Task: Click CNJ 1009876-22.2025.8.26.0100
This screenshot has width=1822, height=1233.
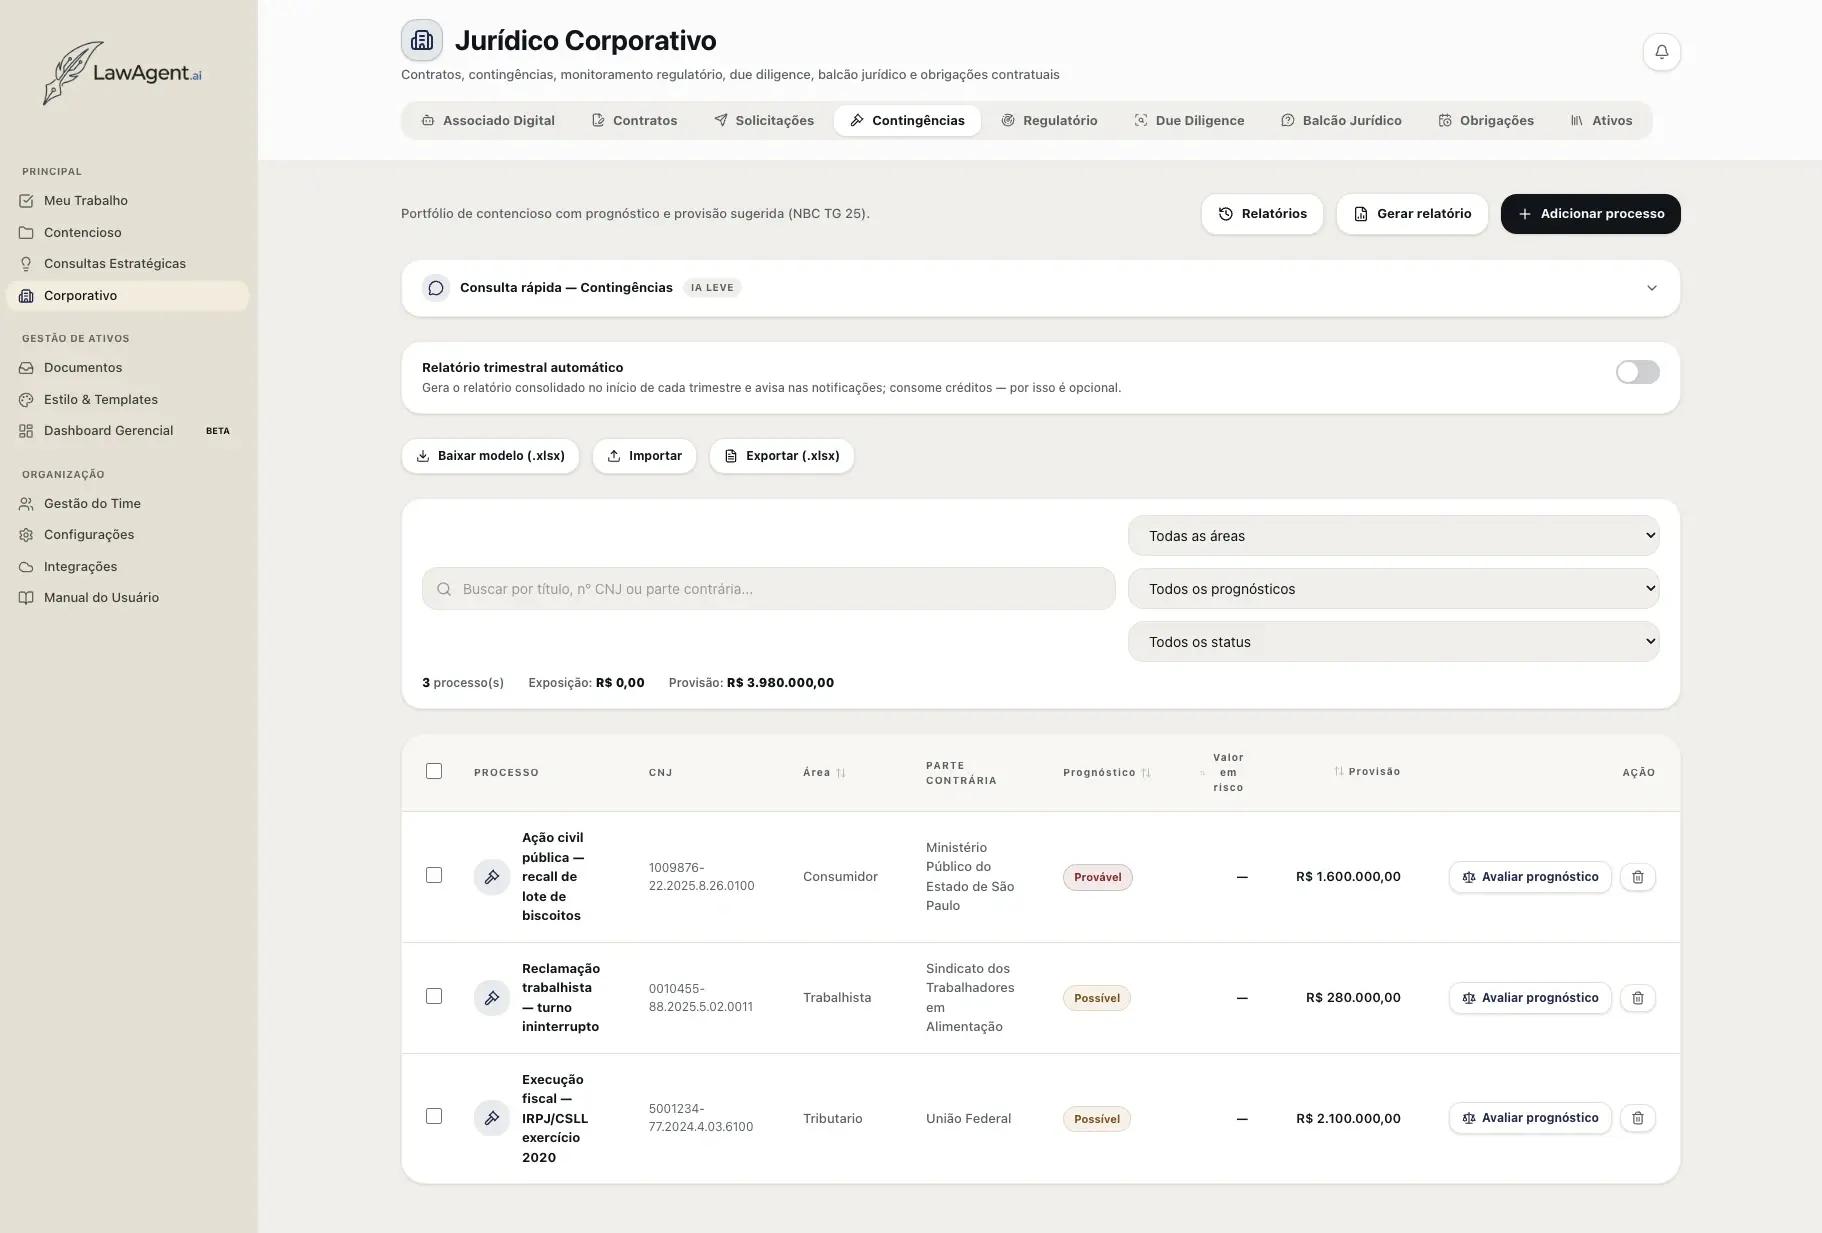Action: [701, 877]
